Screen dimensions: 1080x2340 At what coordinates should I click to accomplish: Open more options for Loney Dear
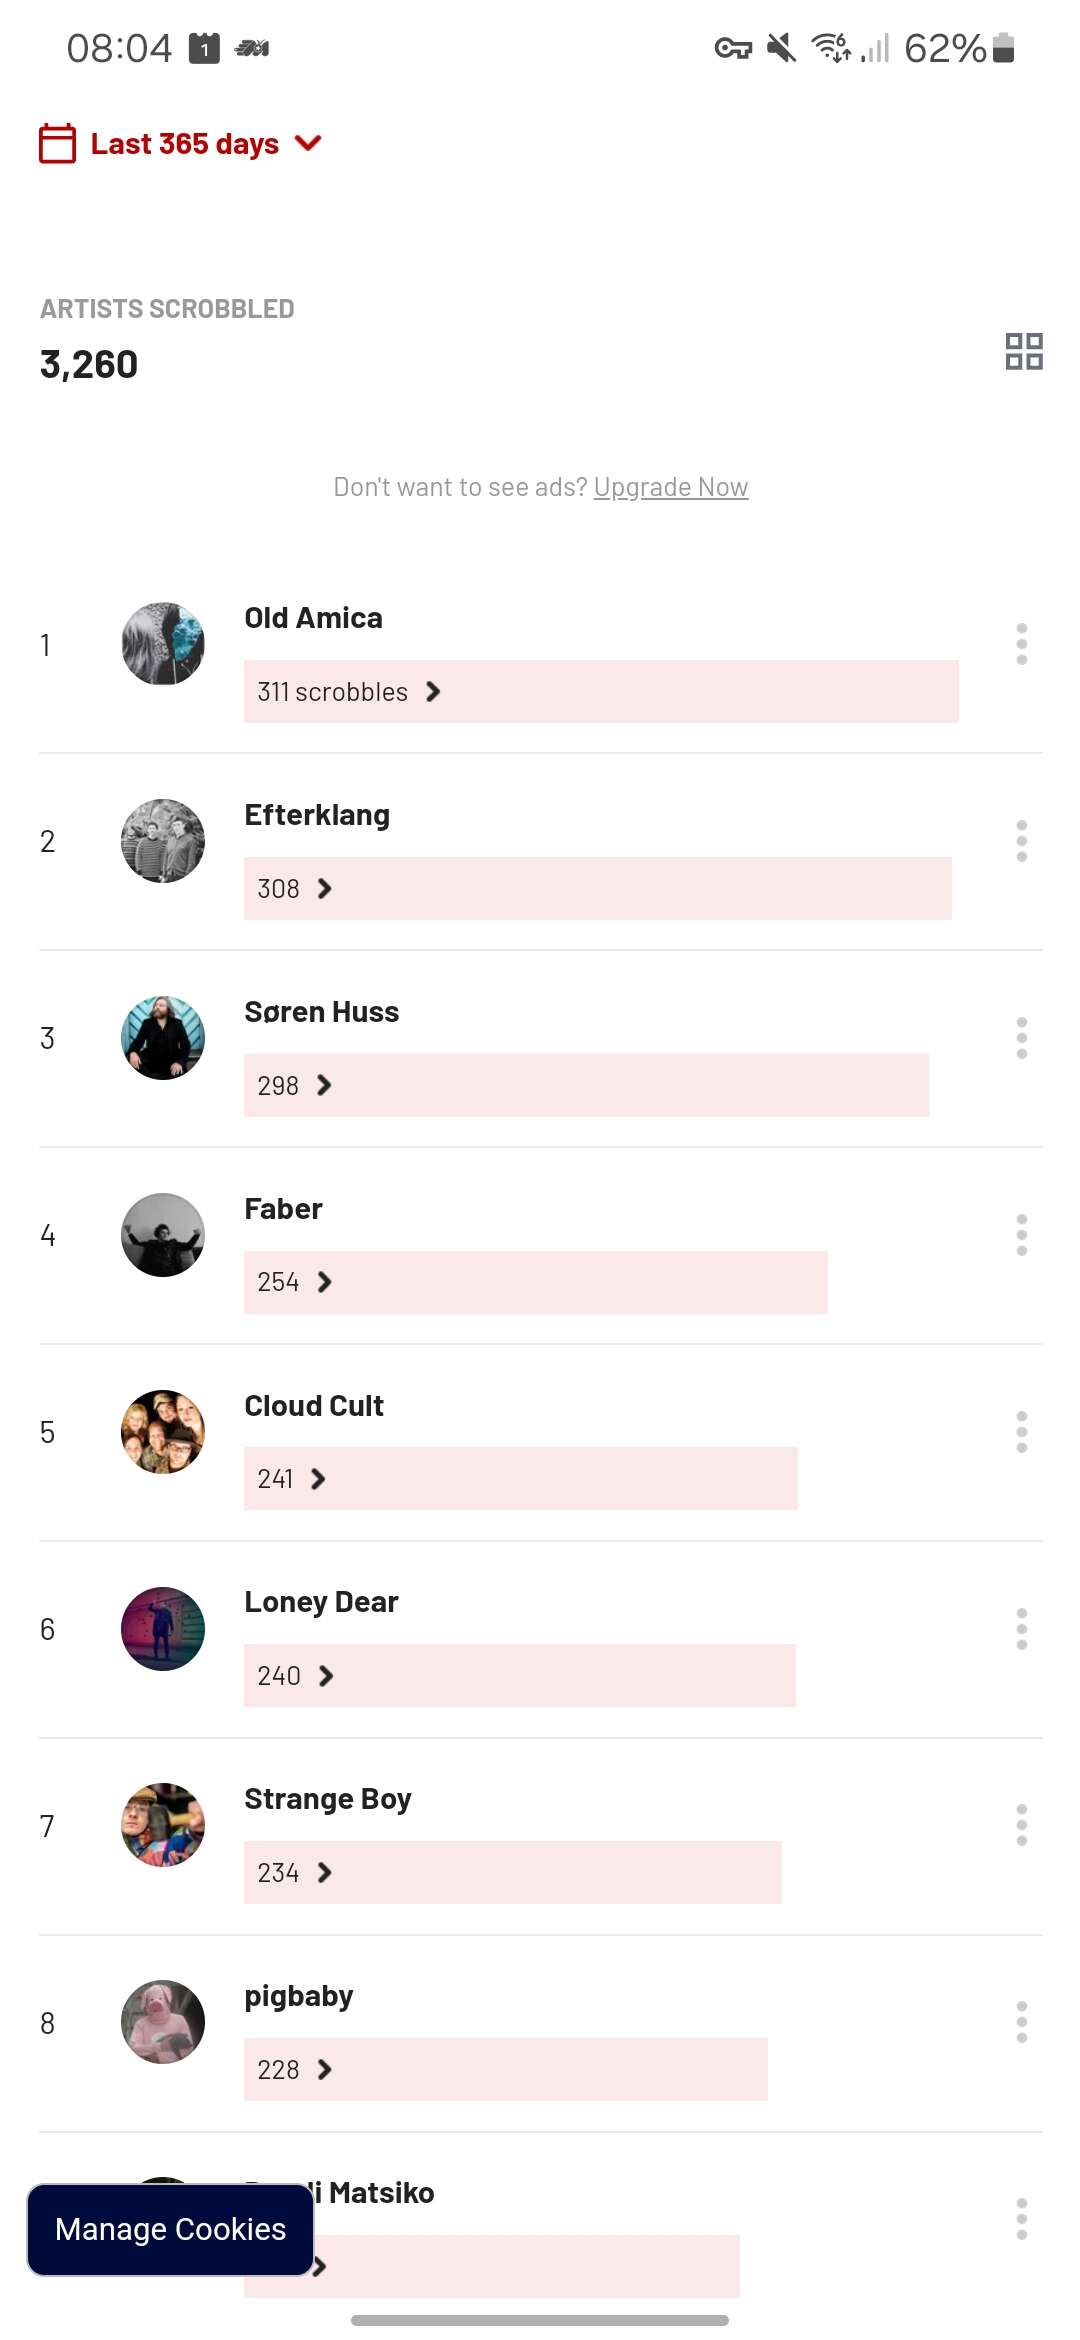pos(1021,1629)
